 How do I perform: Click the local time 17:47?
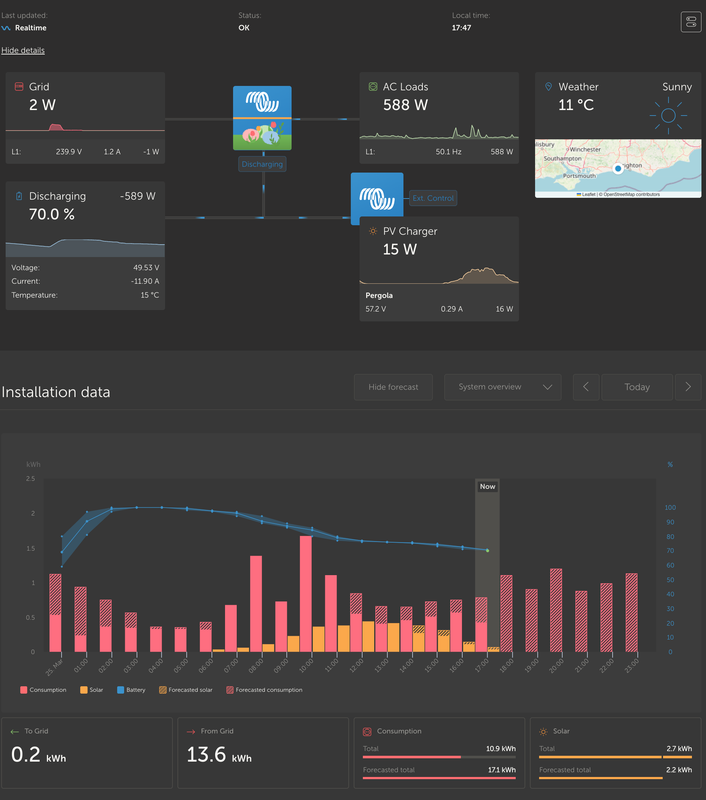[x=461, y=28]
